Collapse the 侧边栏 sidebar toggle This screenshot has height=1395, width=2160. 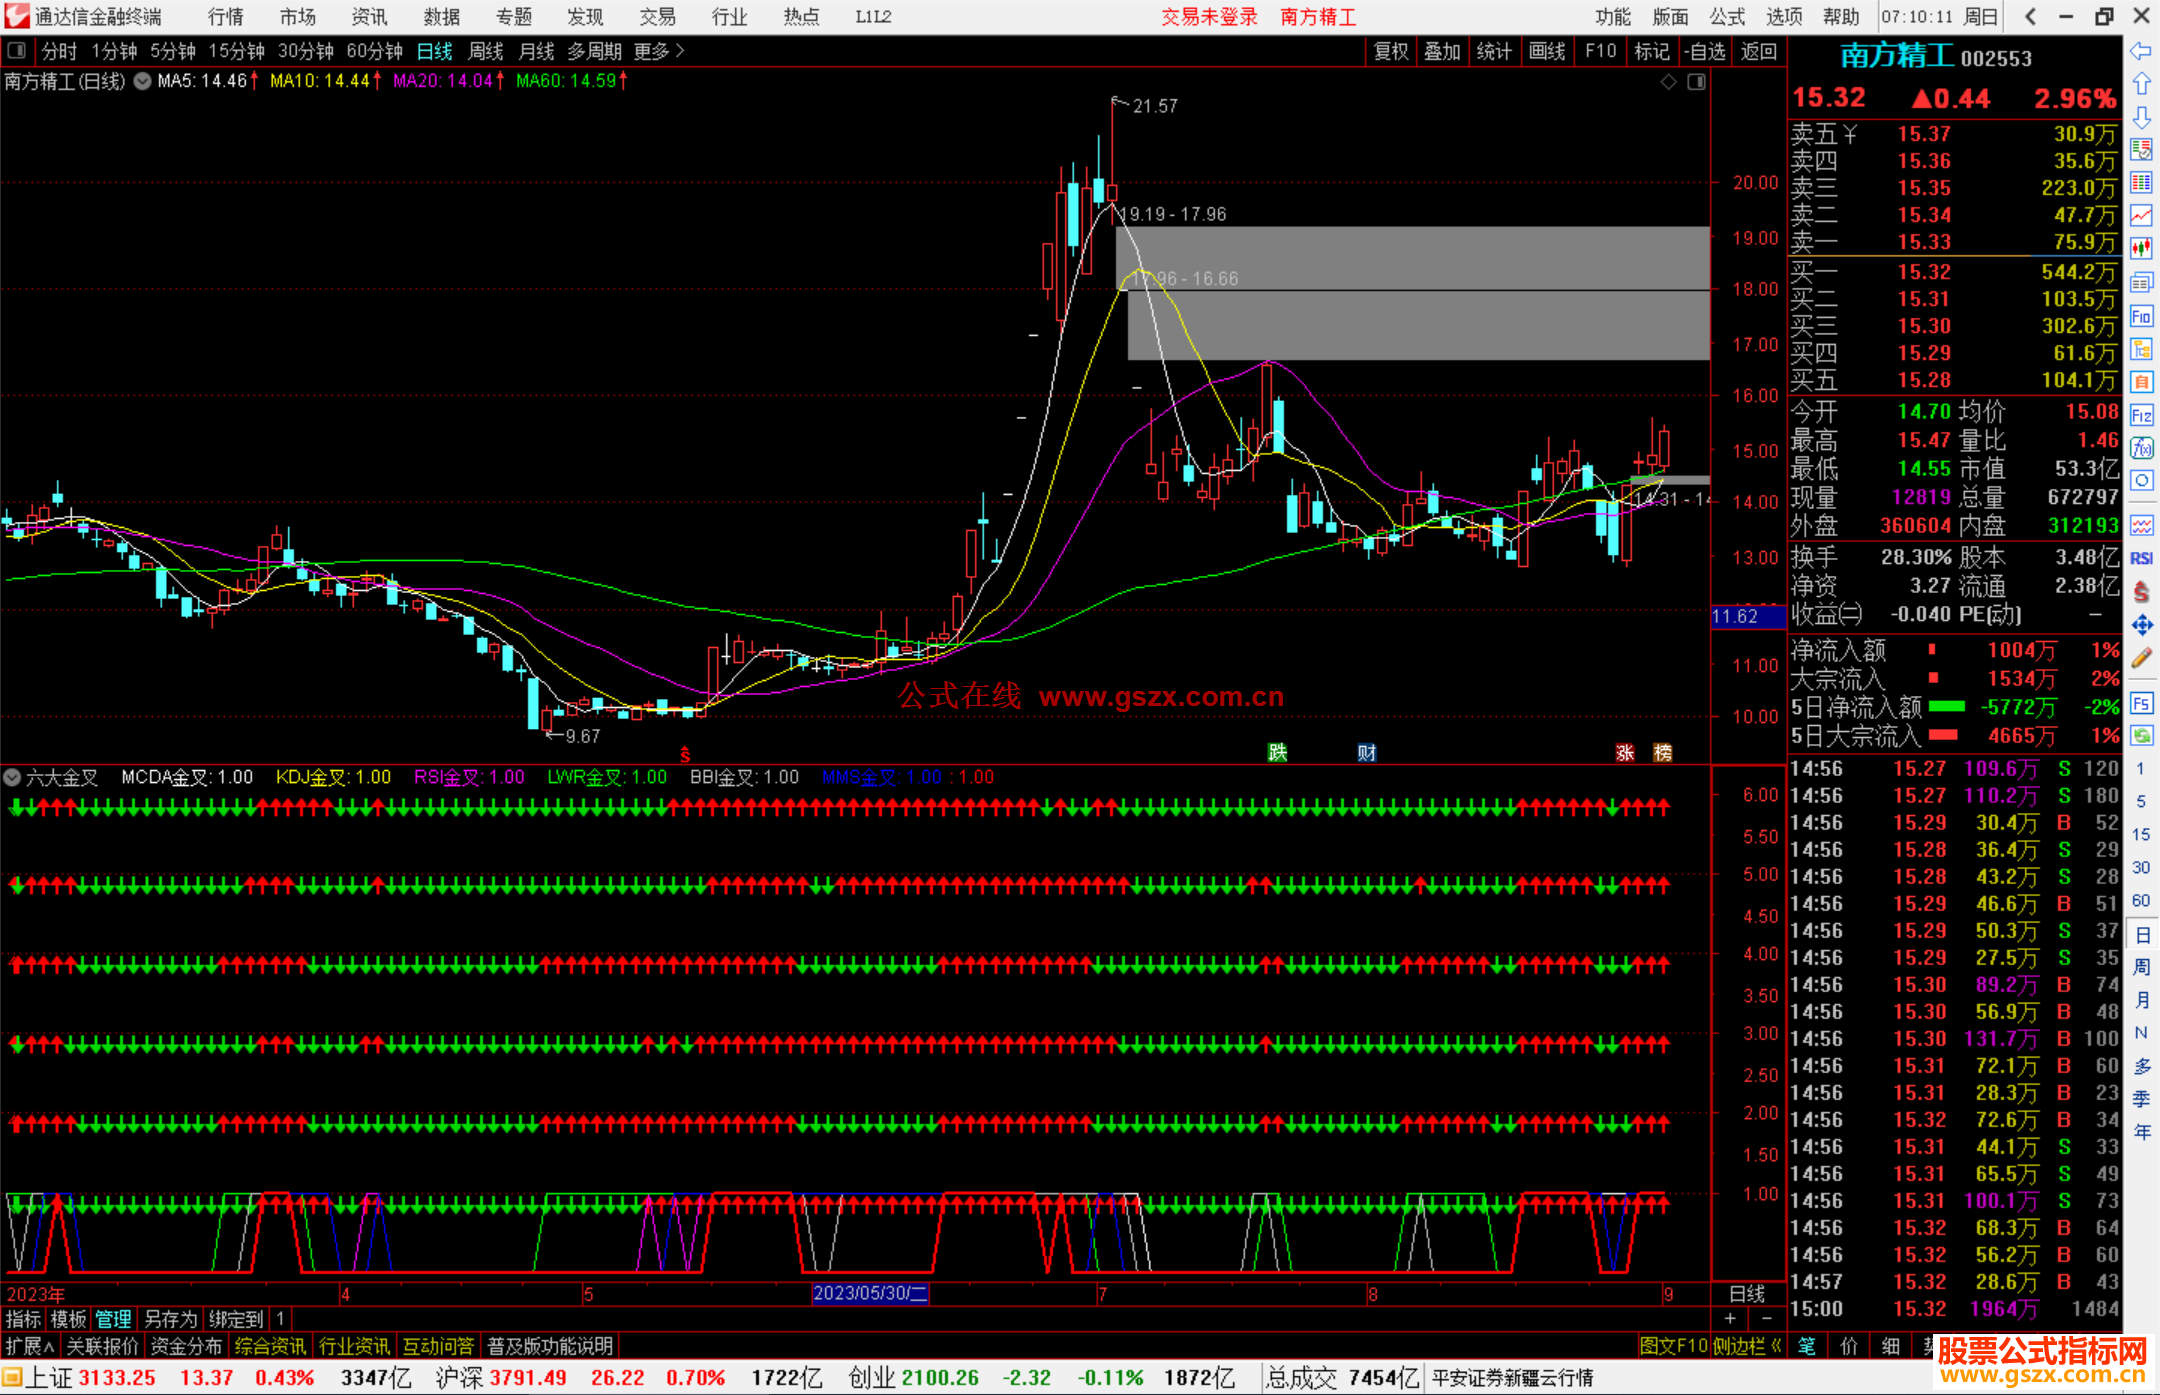[x=1747, y=1346]
